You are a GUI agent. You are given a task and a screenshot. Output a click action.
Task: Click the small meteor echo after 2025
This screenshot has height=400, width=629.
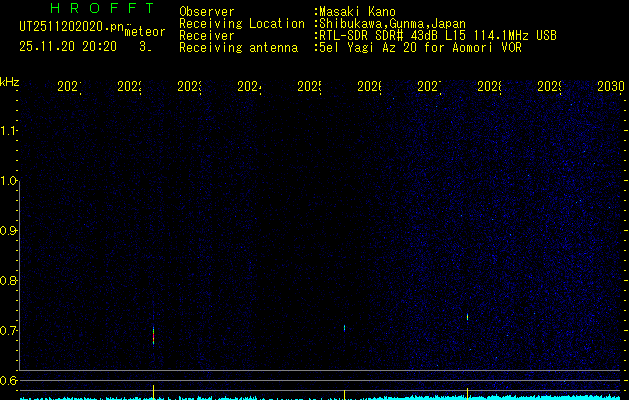click(345, 328)
